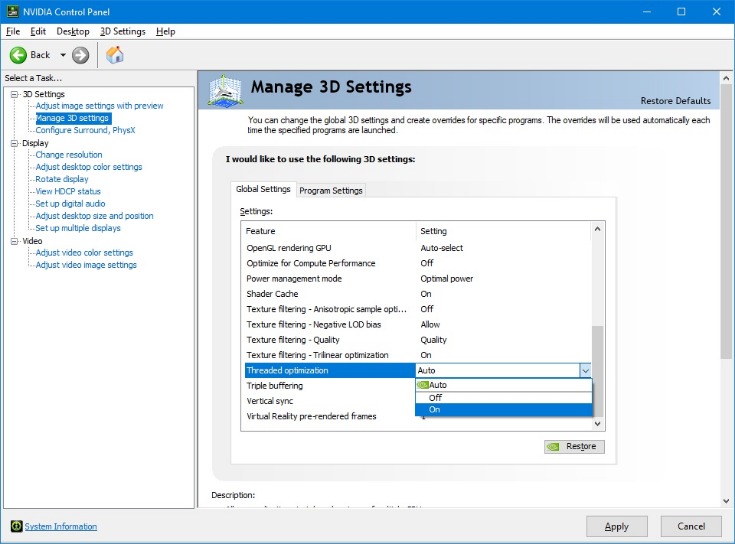The width and height of the screenshot is (735, 544).
Task: Click the System Information icon at bottom left
Action: (x=16, y=526)
